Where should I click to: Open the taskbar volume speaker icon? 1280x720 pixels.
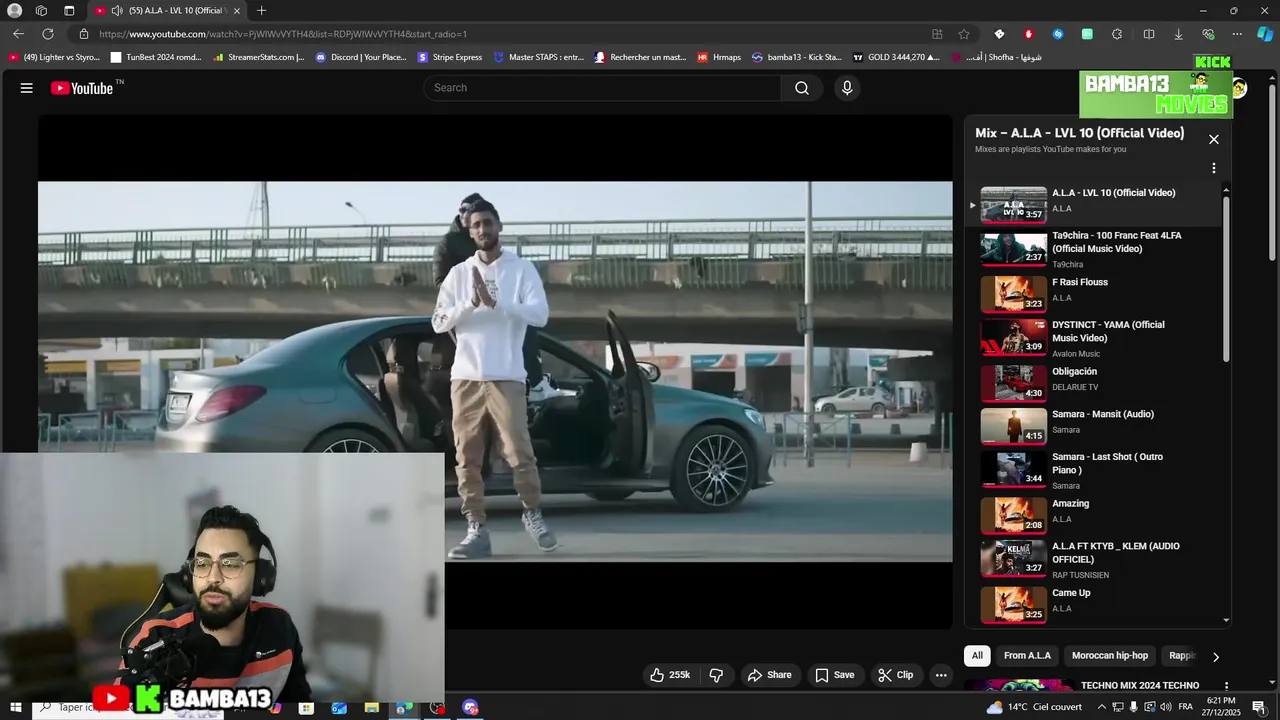point(1166,707)
